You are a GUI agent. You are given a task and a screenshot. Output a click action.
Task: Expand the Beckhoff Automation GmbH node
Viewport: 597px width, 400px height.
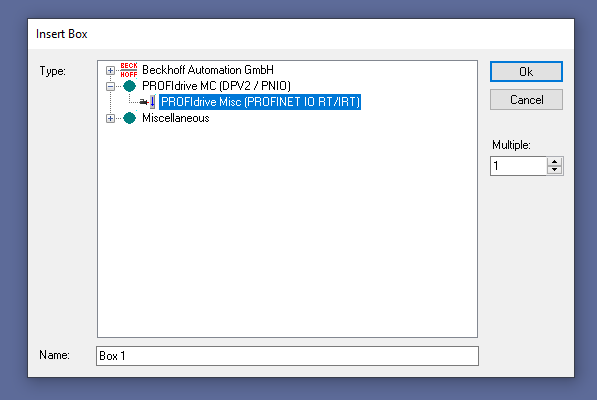click(110, 70)
